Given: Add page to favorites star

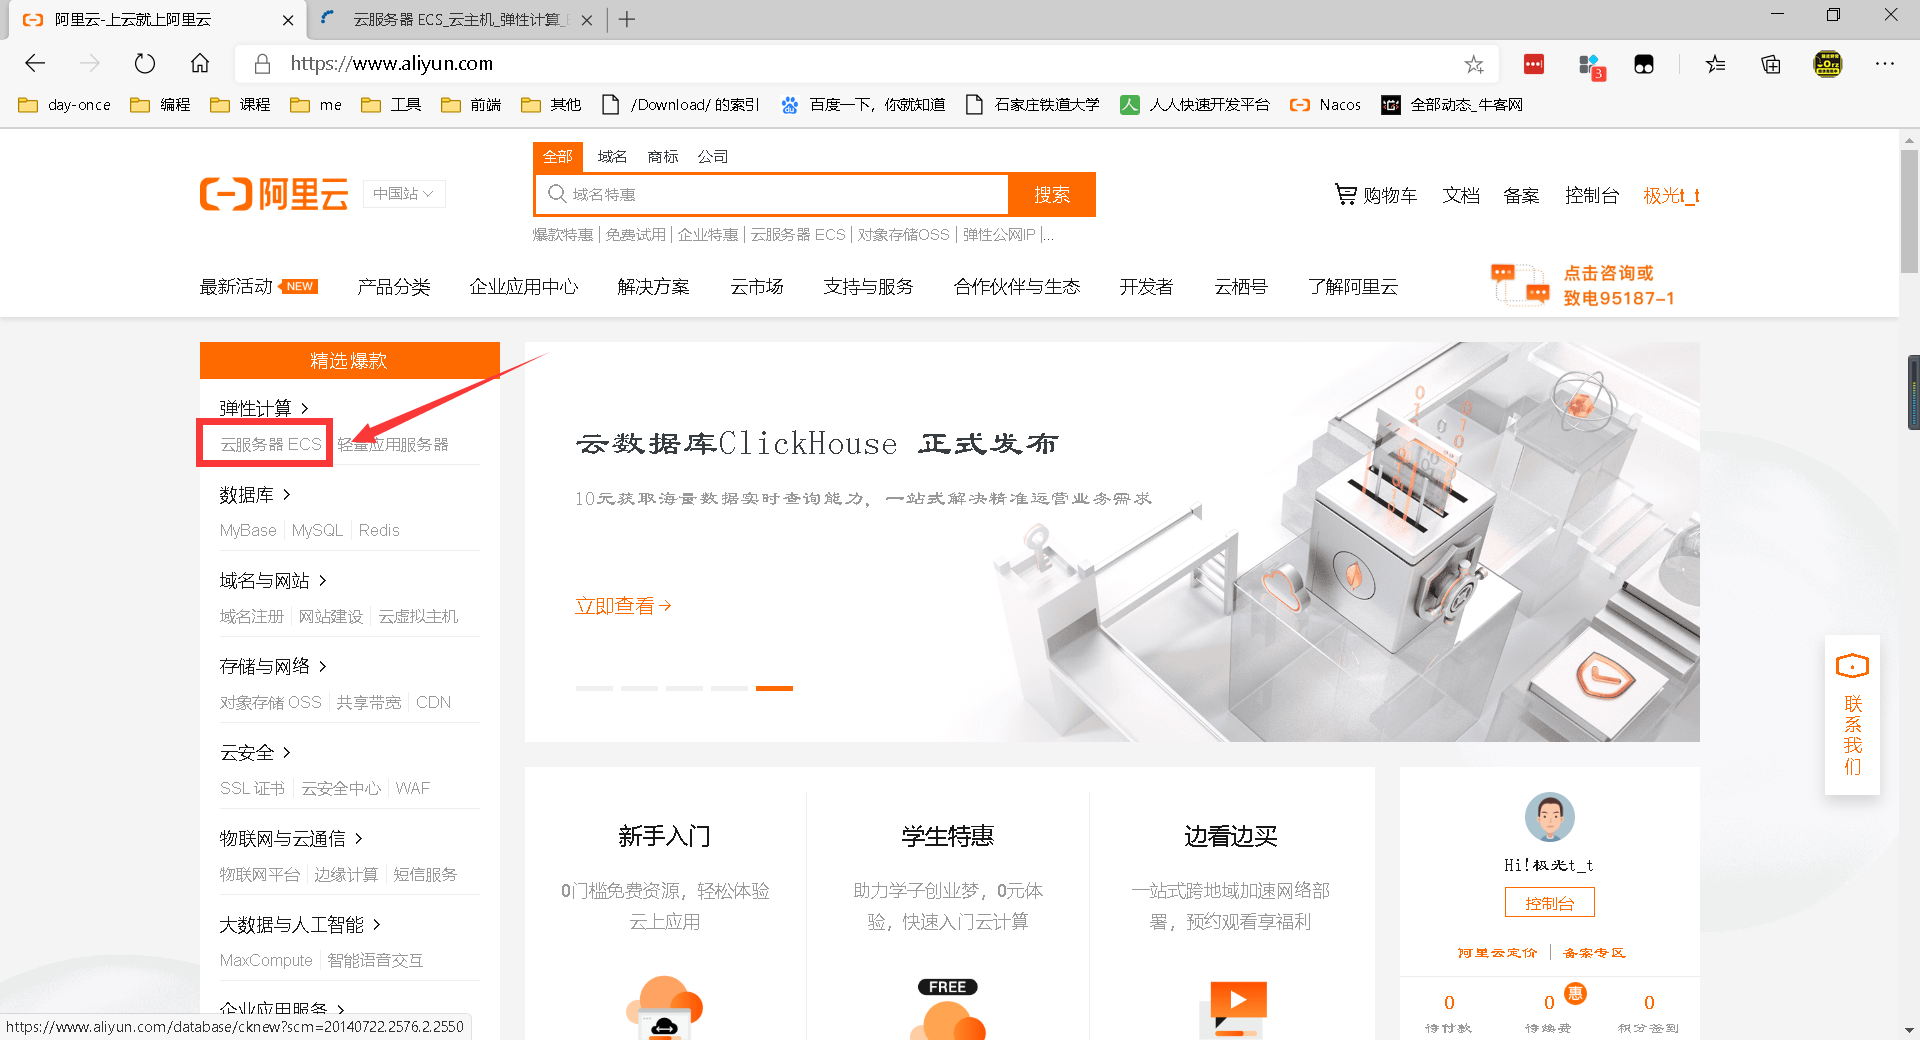Looking at the screenshot, I should click(1474, 64).
